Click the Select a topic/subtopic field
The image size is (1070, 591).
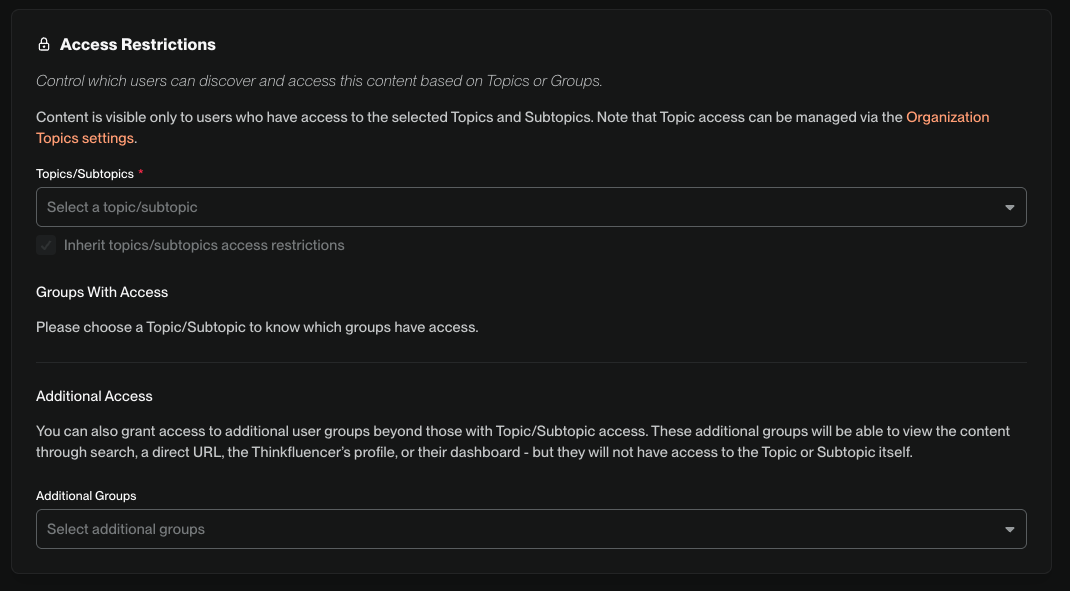tap(531, 207)
